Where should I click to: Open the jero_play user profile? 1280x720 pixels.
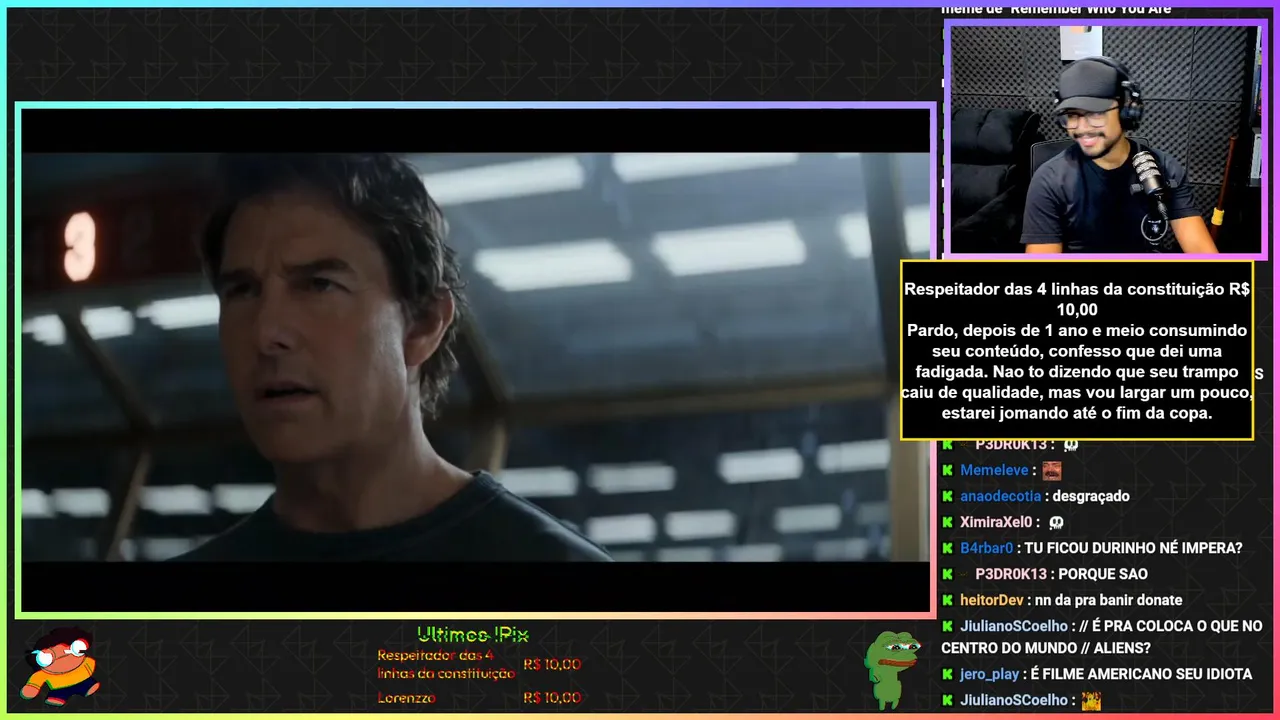pyautogui.click(x=989, y=674)
